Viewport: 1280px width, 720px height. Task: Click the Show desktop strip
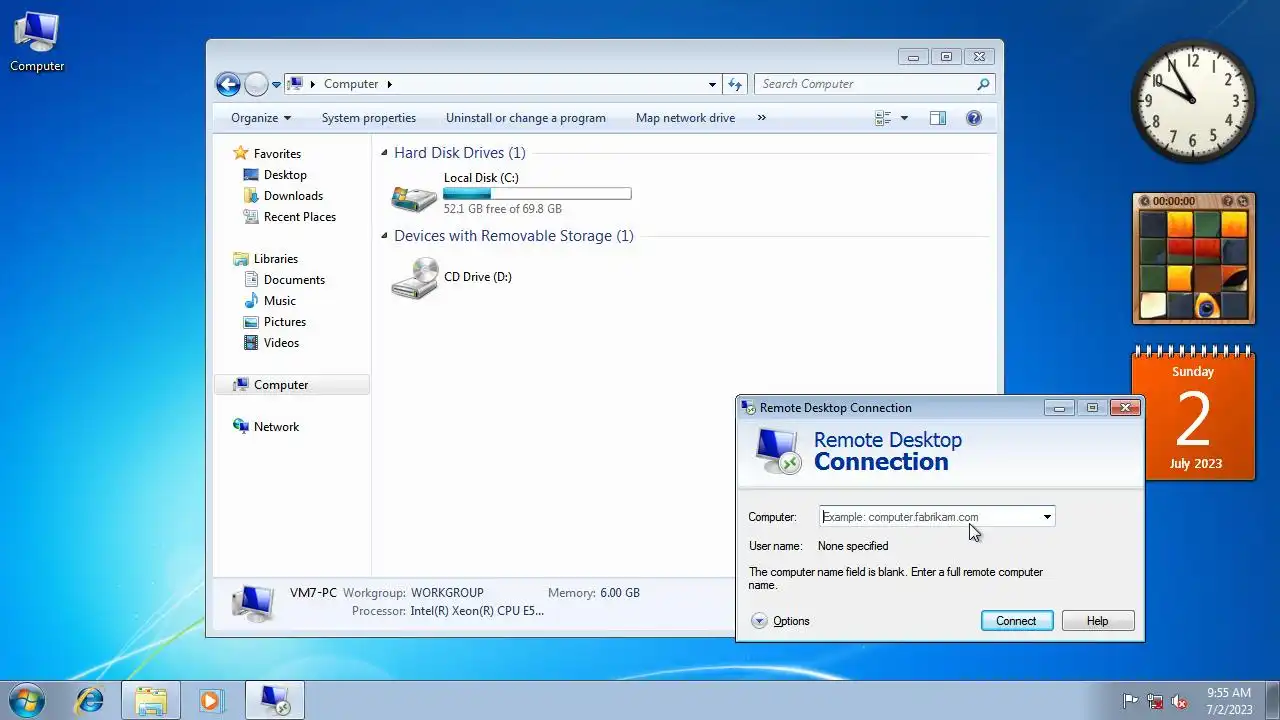click(x=1273, y=700)
